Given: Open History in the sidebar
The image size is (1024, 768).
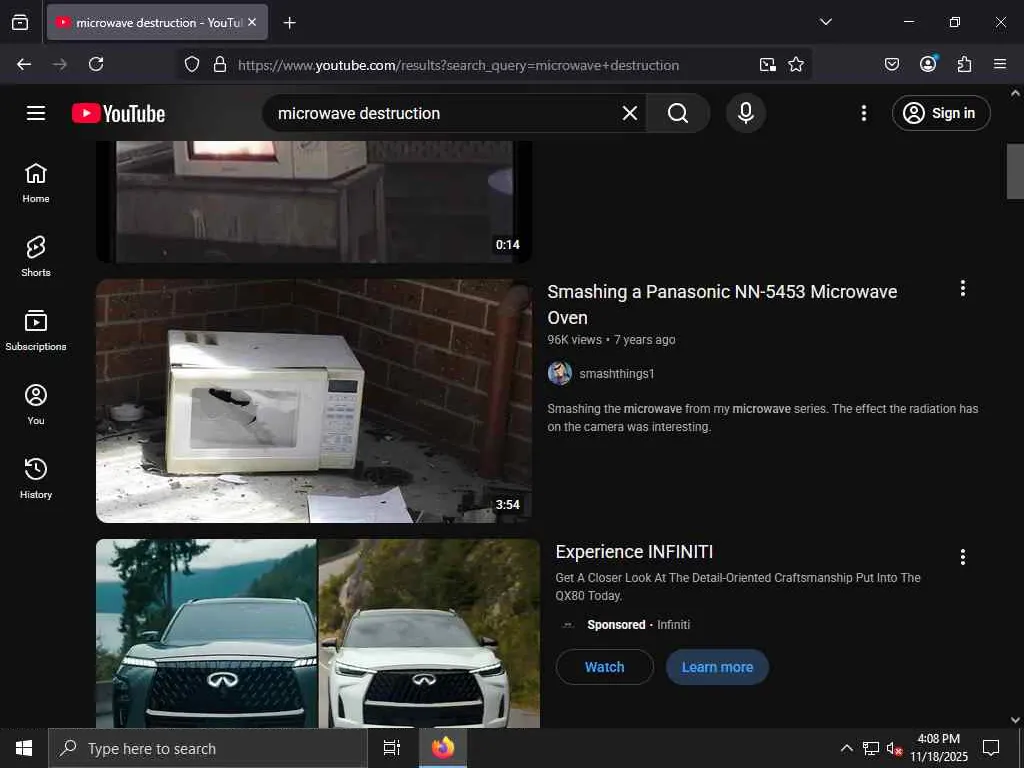Looking at the screenshot, I should coord(36,478).
